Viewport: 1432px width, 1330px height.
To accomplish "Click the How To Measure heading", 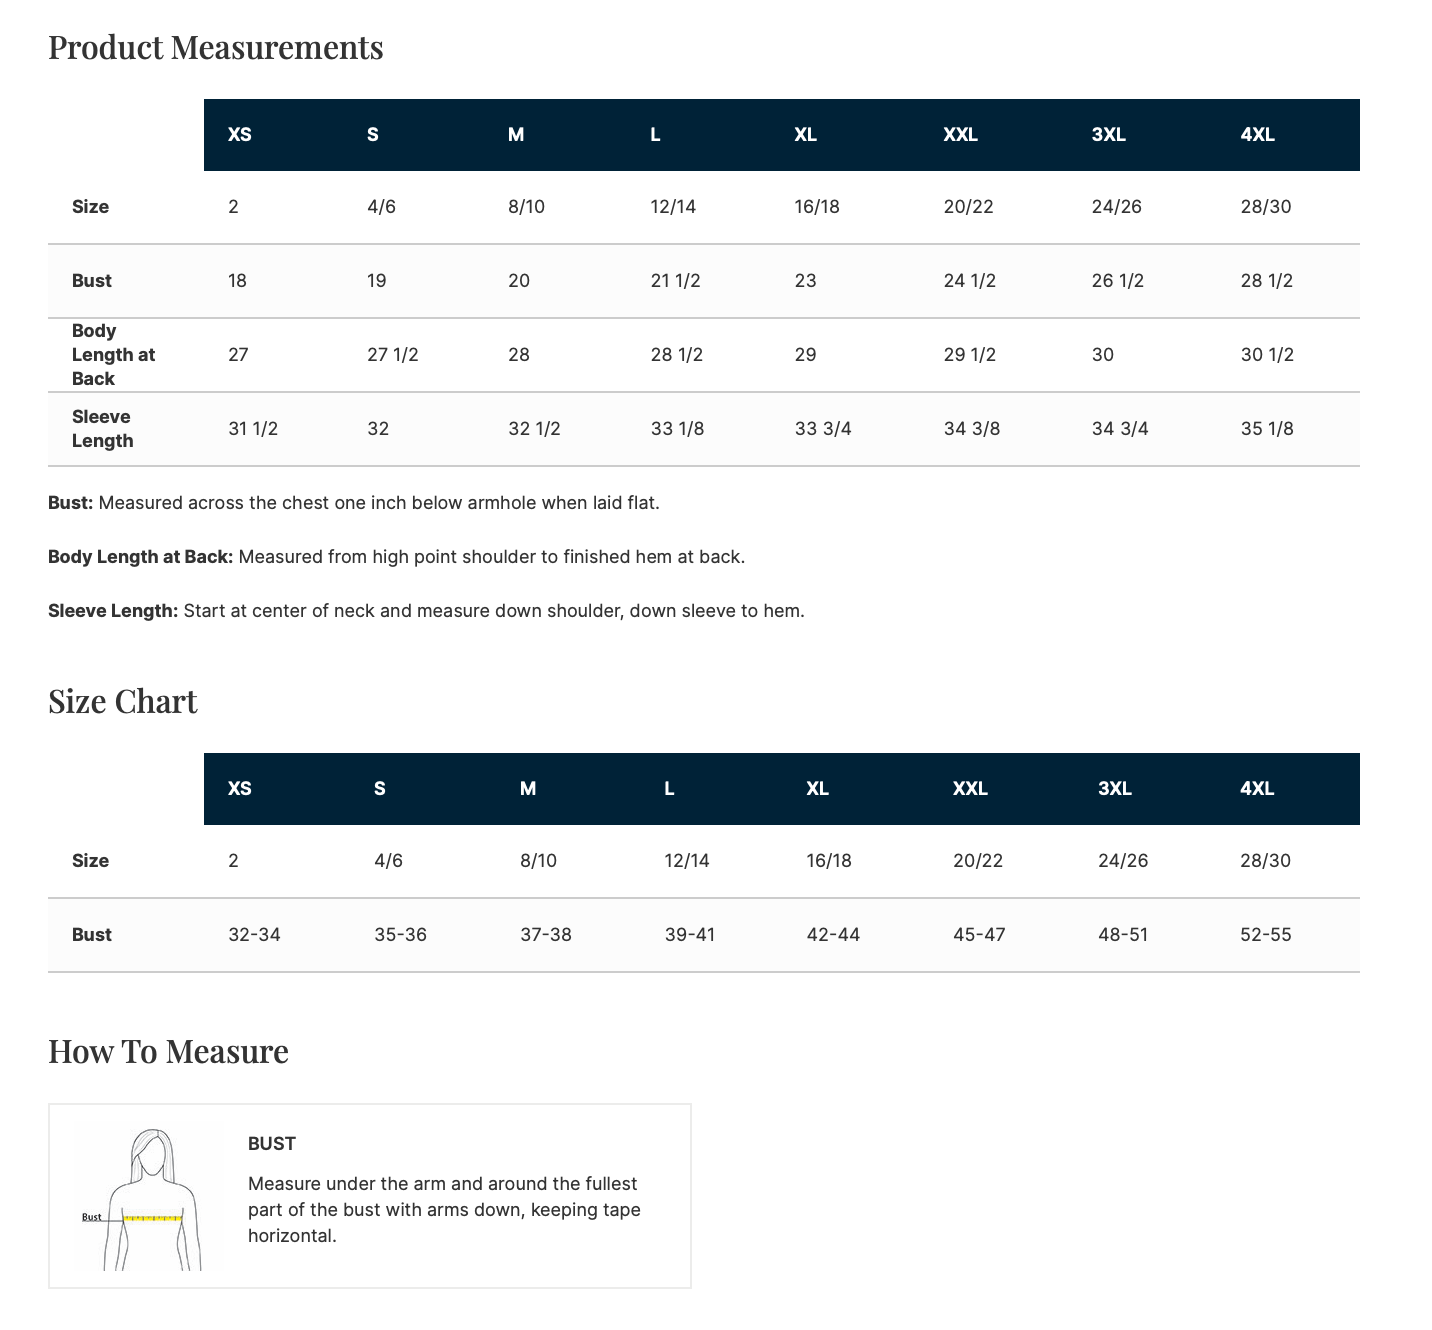I will [168, 1051].
